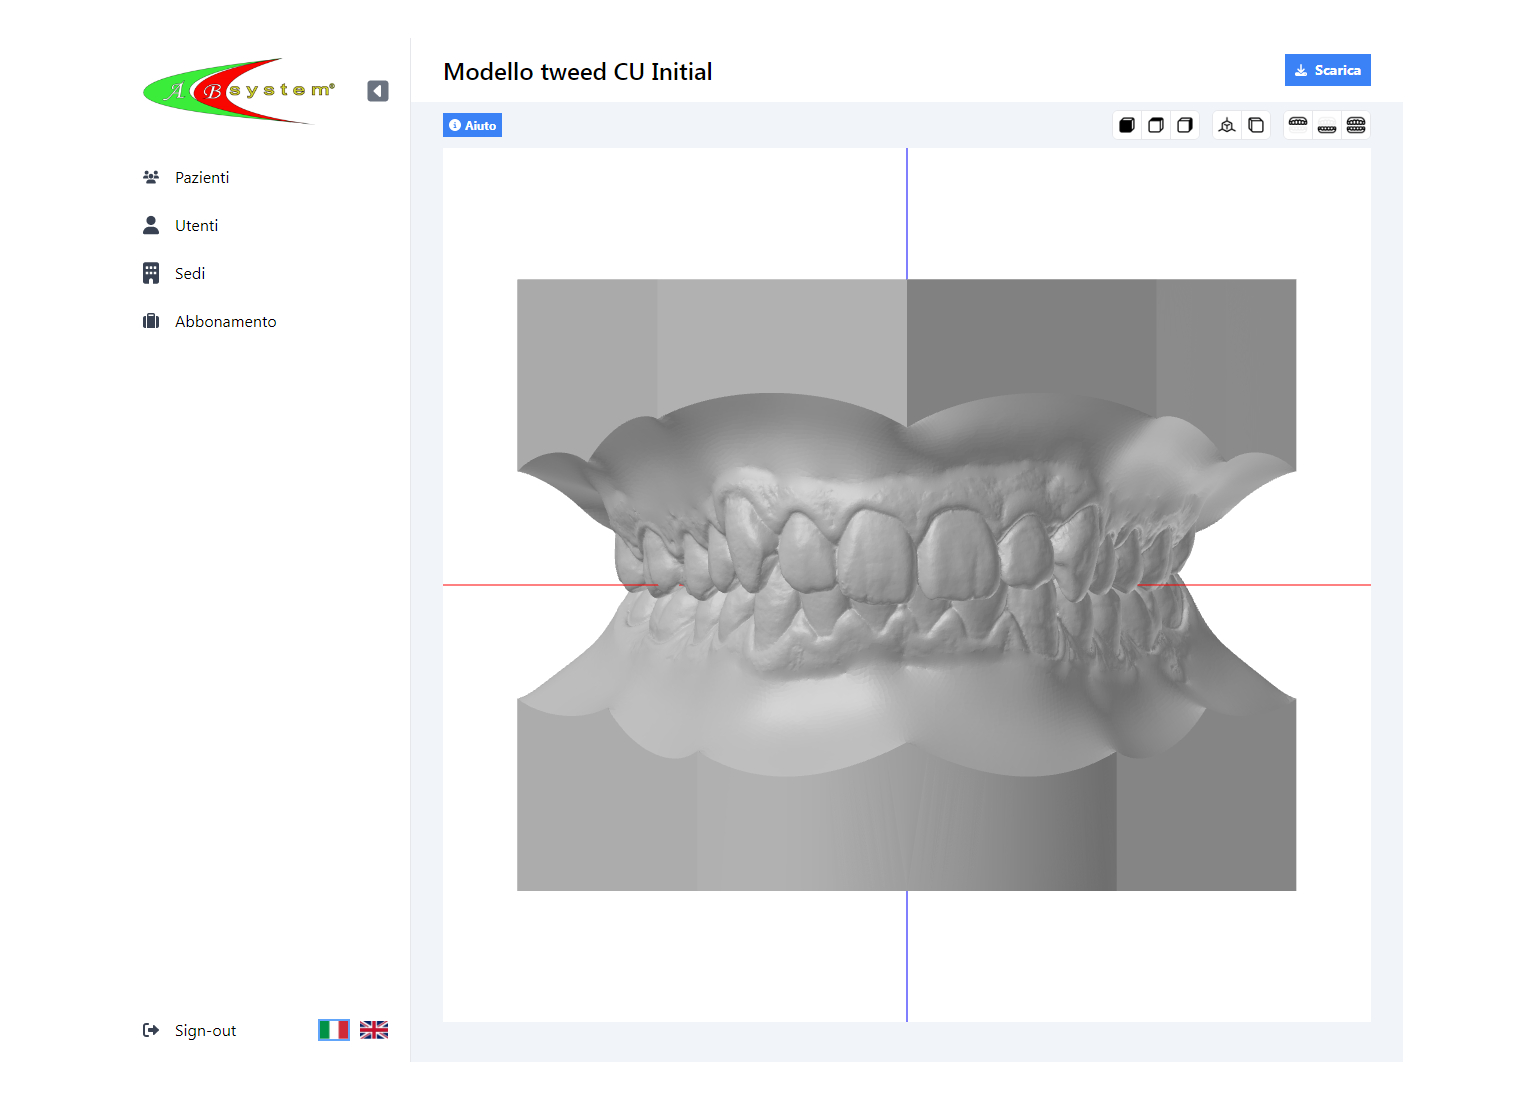This screenshot has width=1540, height=1100.
Task: Show only the lower dental arch
Action: 1327,125
